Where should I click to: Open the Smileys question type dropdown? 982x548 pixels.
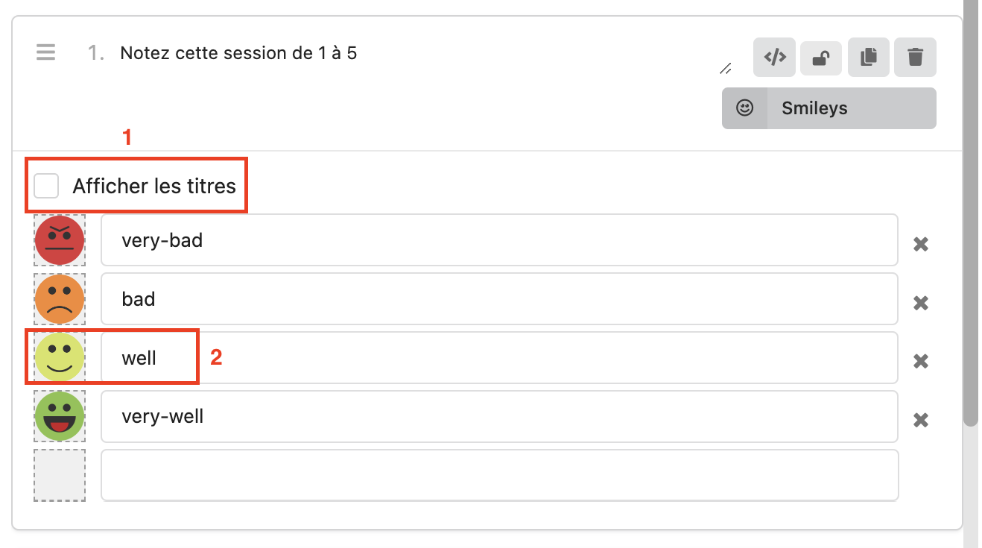[x=829, y=108]
